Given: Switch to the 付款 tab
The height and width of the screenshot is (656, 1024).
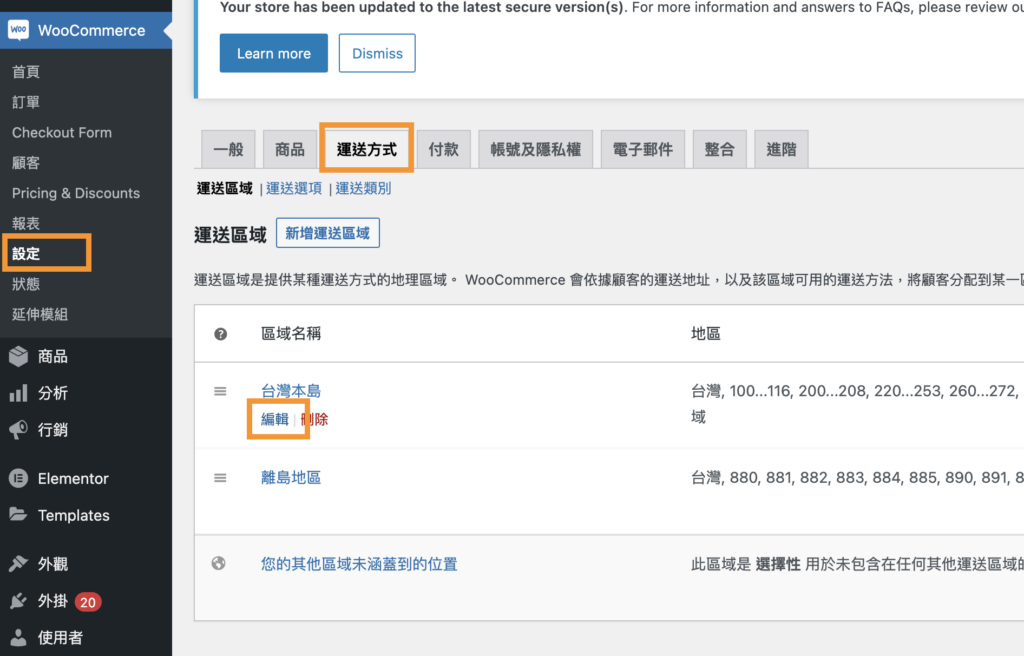Looking at the screenshot, I should [x=443, y=148].
